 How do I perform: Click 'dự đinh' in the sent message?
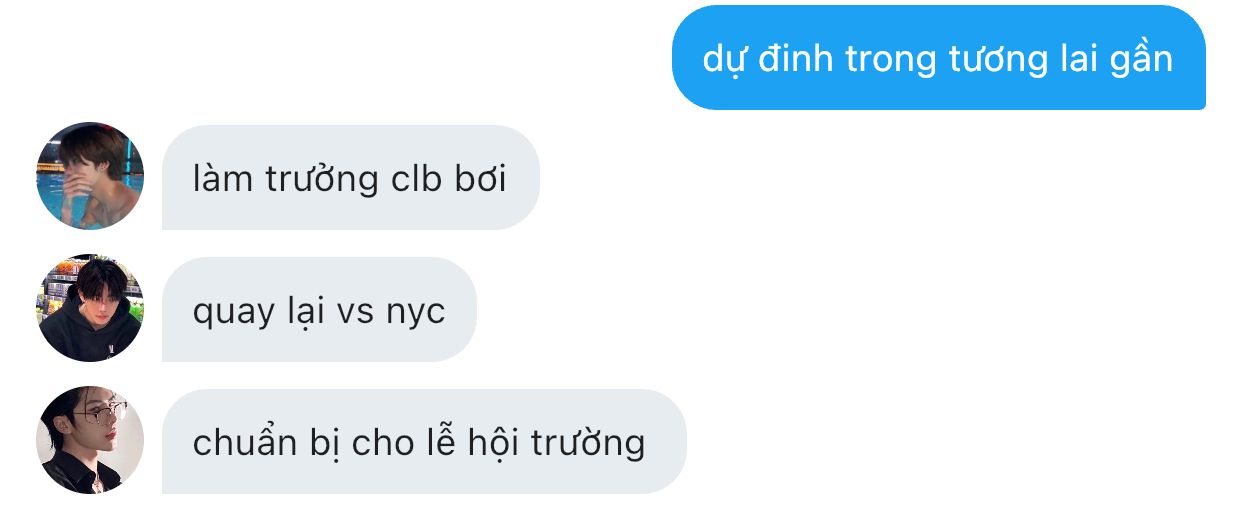click(768, 60)
